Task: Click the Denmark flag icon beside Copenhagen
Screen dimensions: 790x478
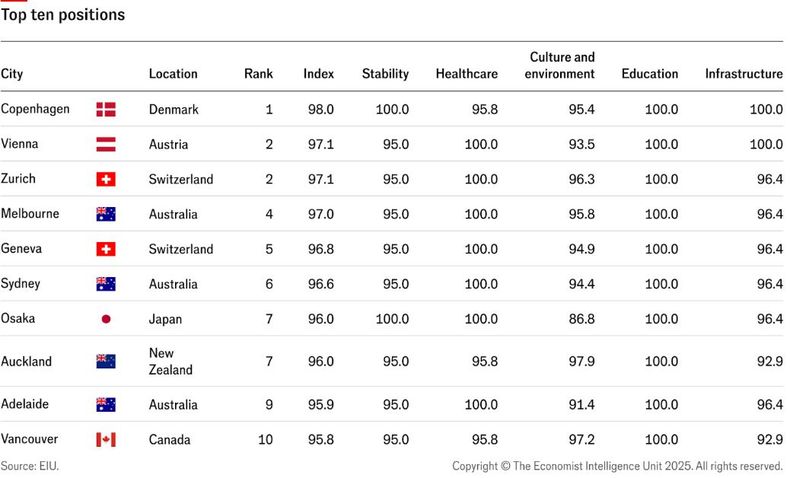Action: (106, 109)
